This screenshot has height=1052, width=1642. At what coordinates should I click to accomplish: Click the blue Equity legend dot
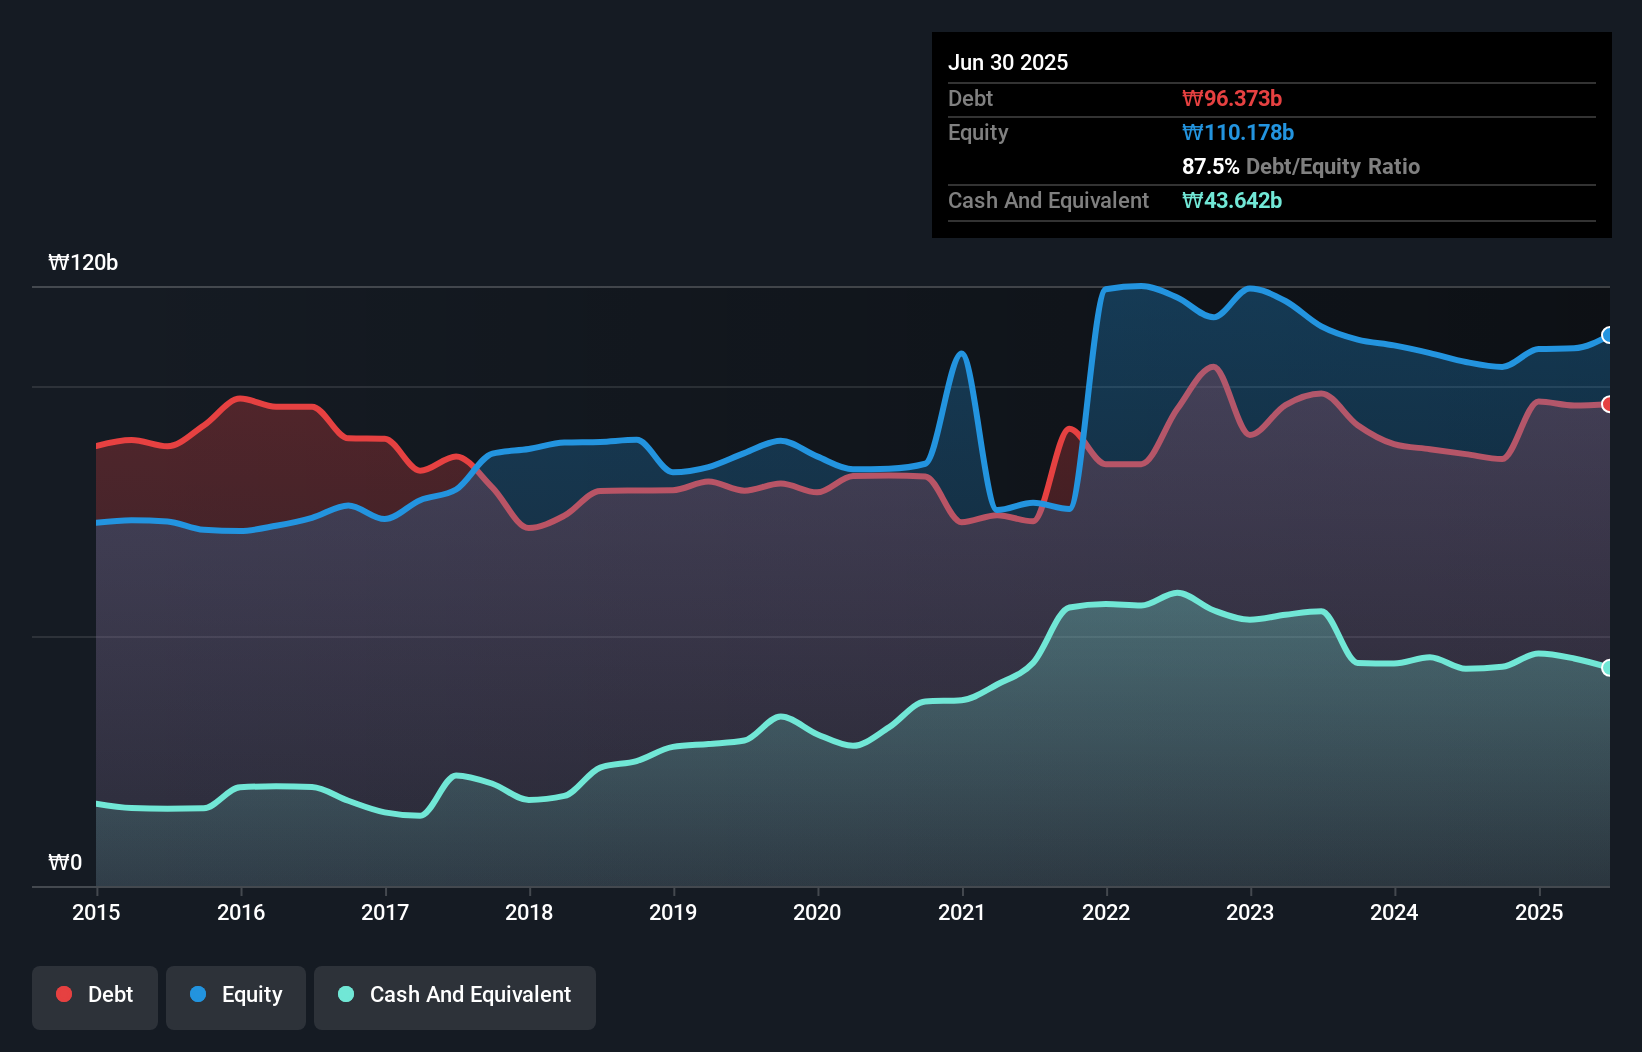(x=199, y=995)
